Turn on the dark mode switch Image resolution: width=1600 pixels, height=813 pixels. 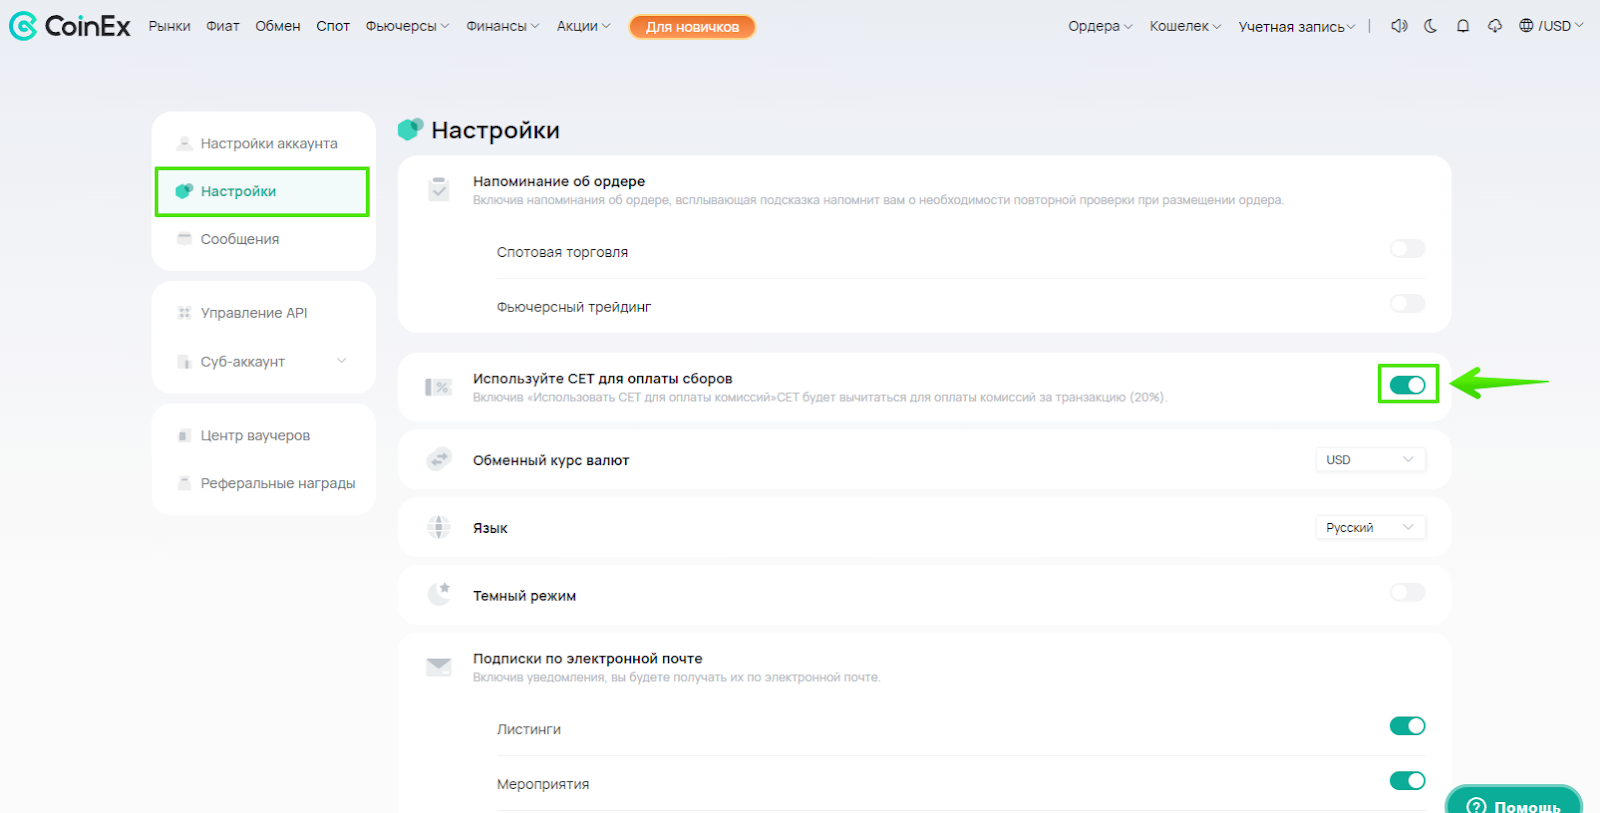pos(1407,593)
